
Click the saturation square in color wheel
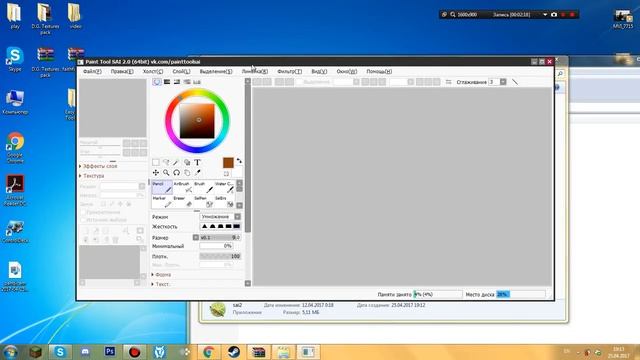coord(197,121)
